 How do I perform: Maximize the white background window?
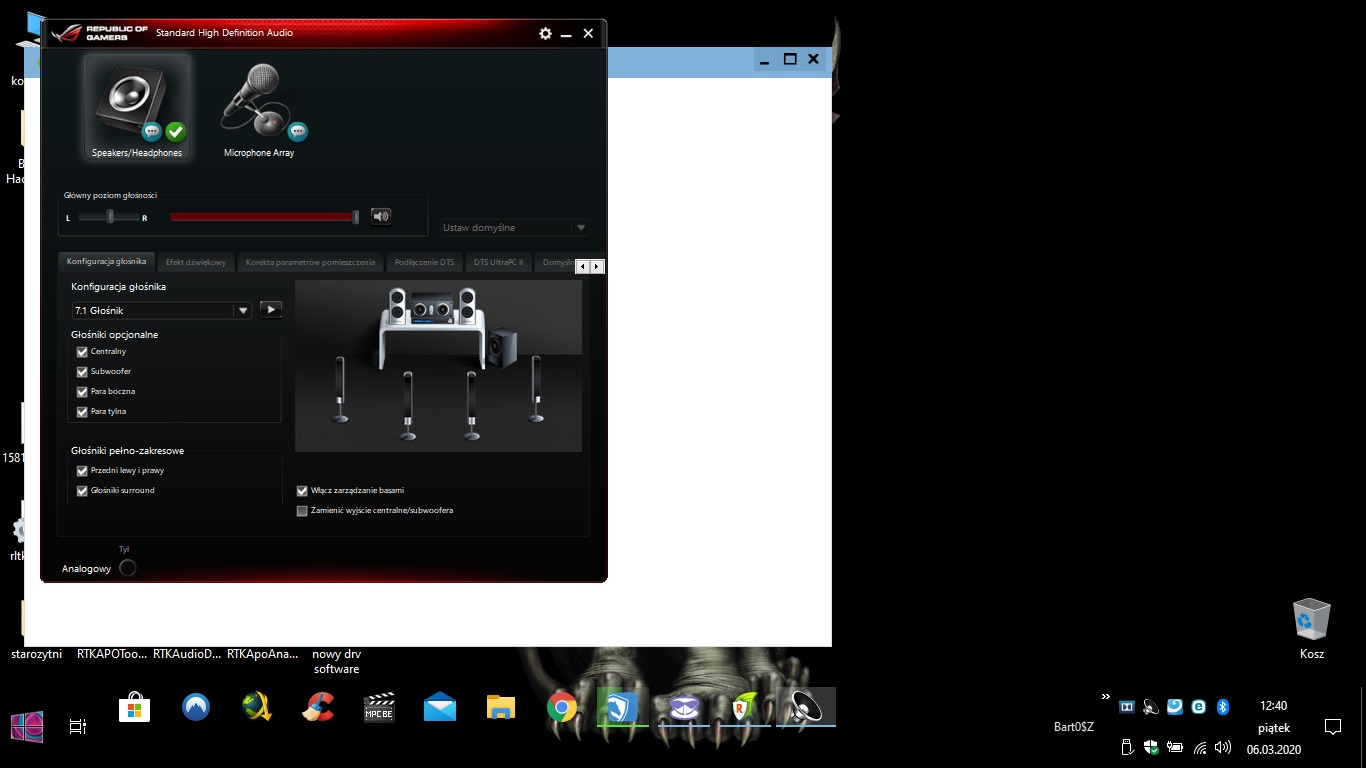pos(790,59)
